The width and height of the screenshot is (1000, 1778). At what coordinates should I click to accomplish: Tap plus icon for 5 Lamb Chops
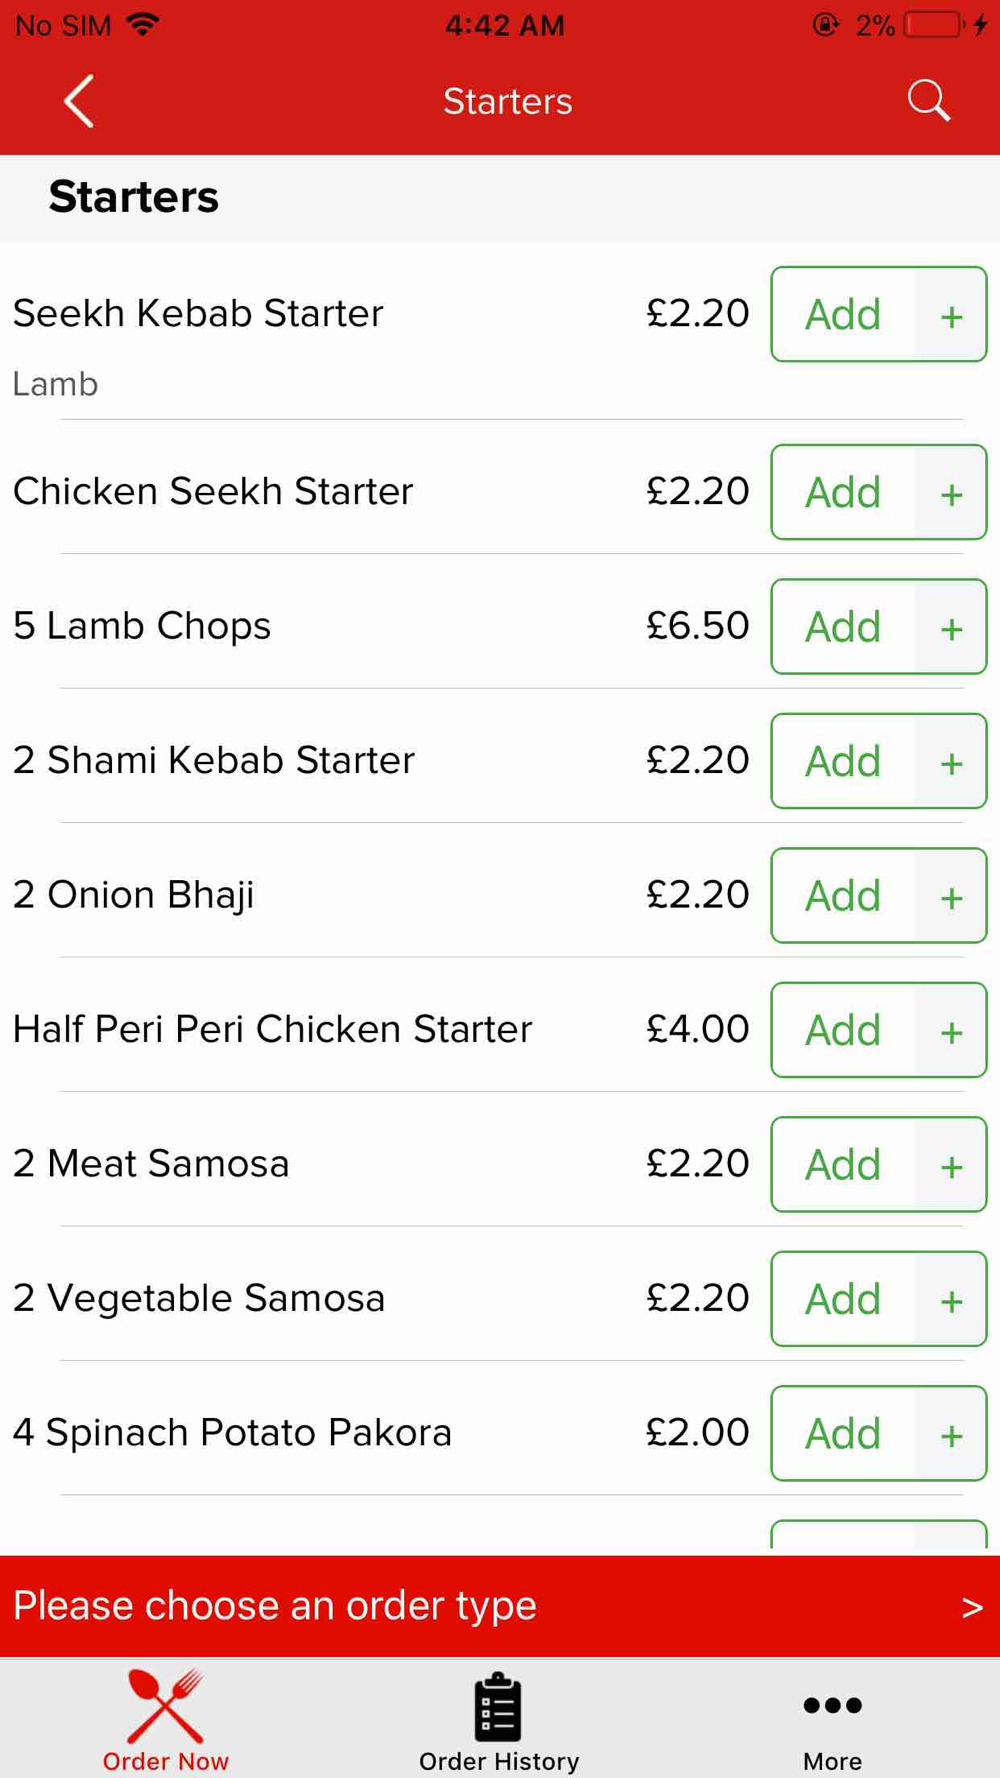click(x=951, y=627)
